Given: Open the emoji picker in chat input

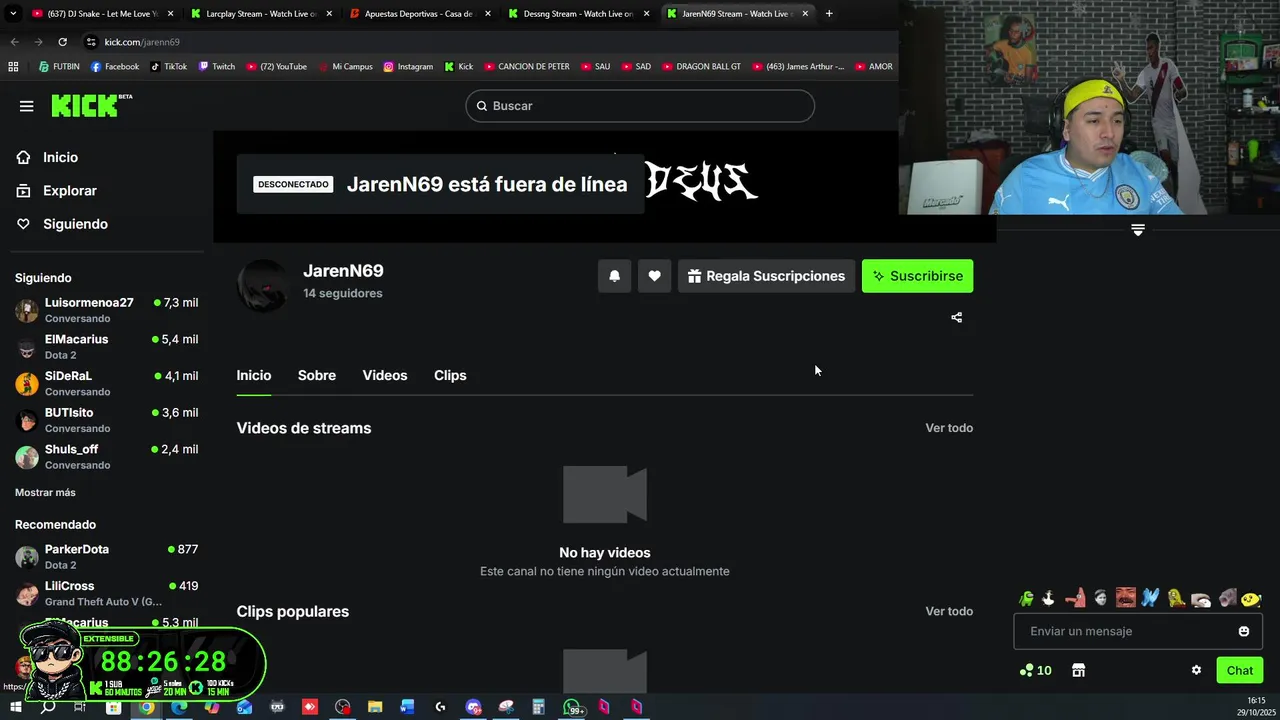Looking at the screenshot, I should click(1244, 631).
